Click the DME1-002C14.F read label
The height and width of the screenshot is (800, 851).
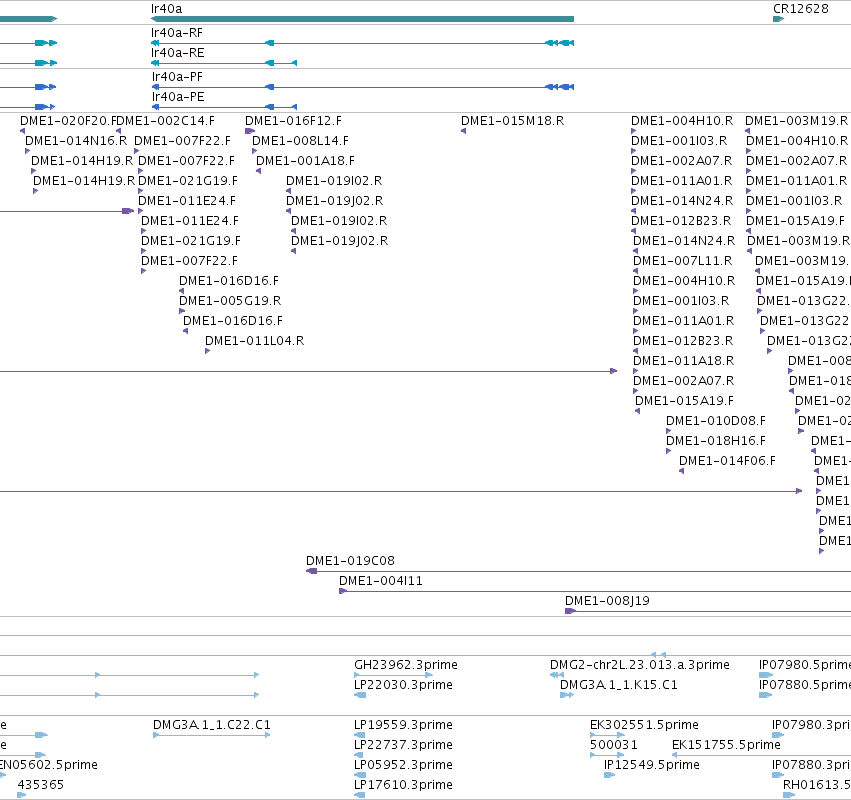pyautogui.click(x=166, y=120)
